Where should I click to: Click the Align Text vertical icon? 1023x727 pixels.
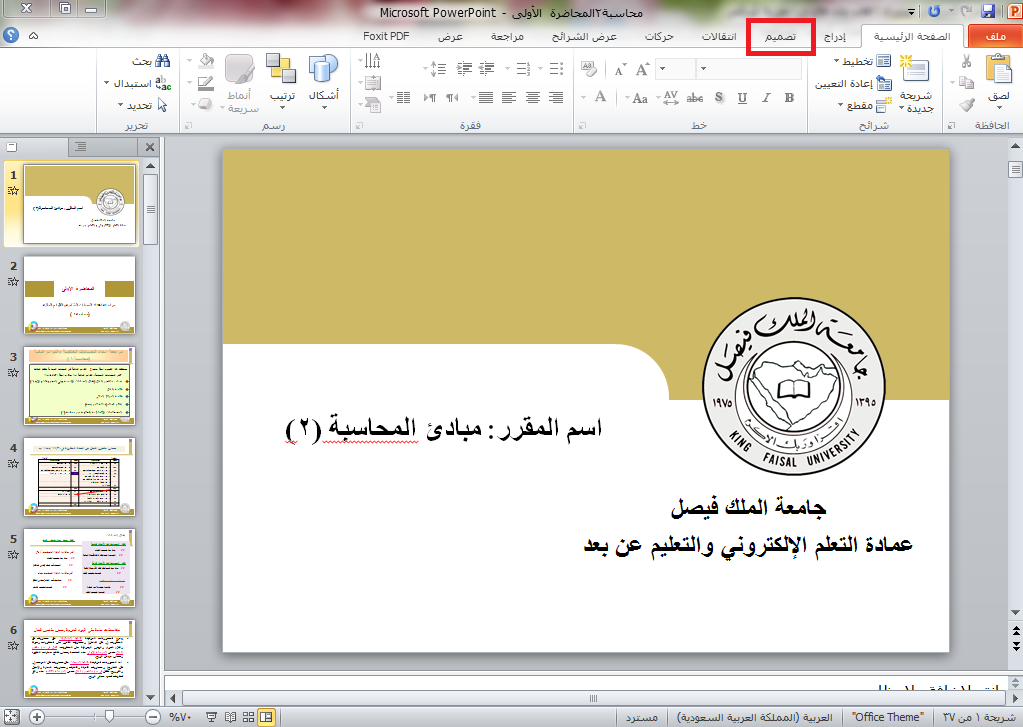coord(373,83)
